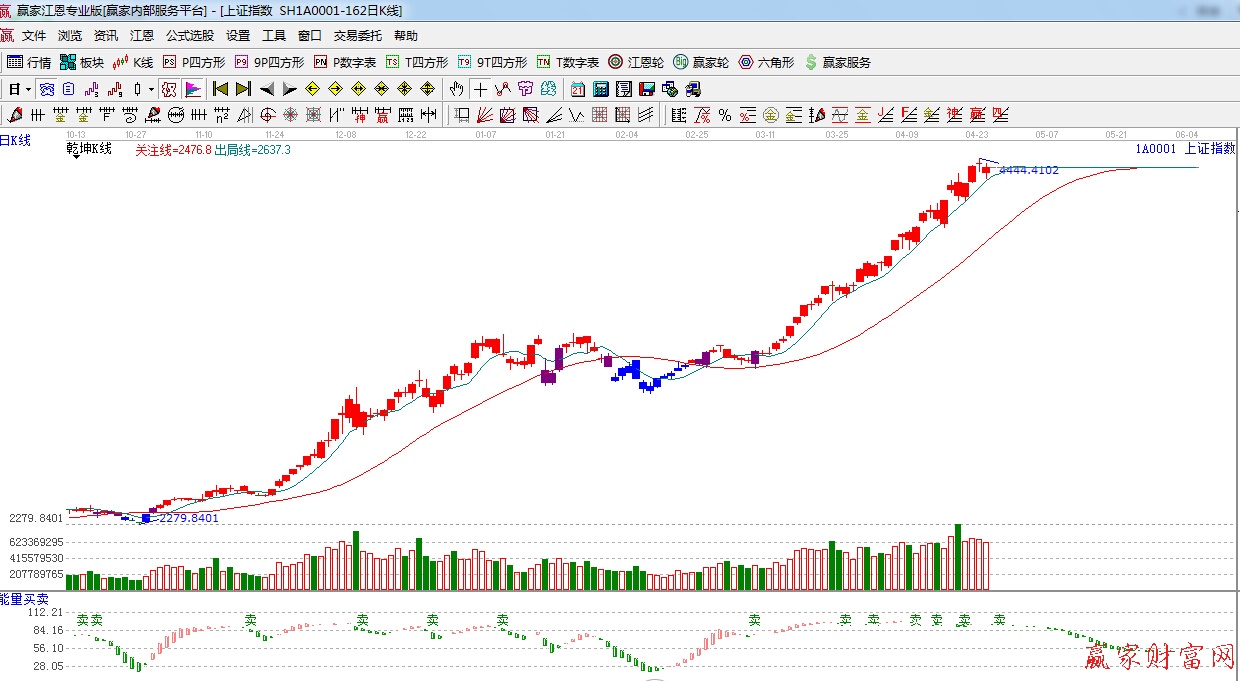Click the percent sign drawing tool
Screen dimensions: 1240x681
point(724,114)
